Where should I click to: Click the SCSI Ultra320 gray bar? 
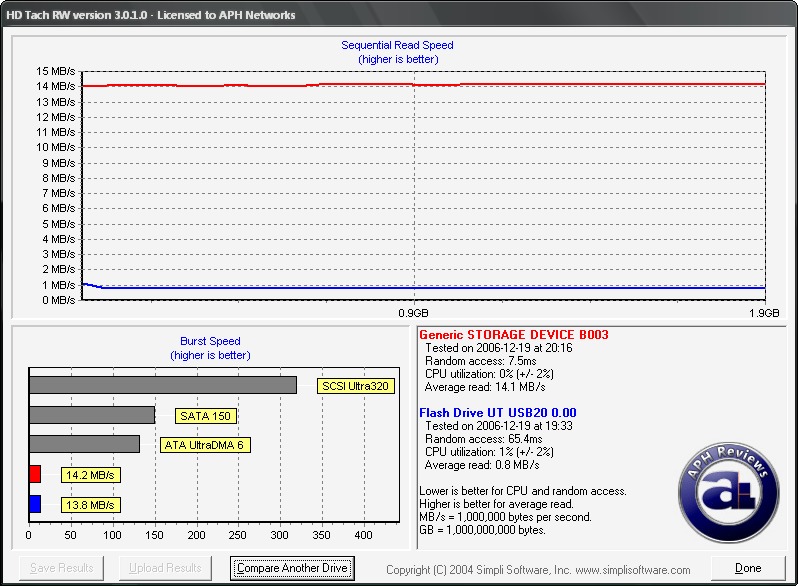click(x=163, y=385)
